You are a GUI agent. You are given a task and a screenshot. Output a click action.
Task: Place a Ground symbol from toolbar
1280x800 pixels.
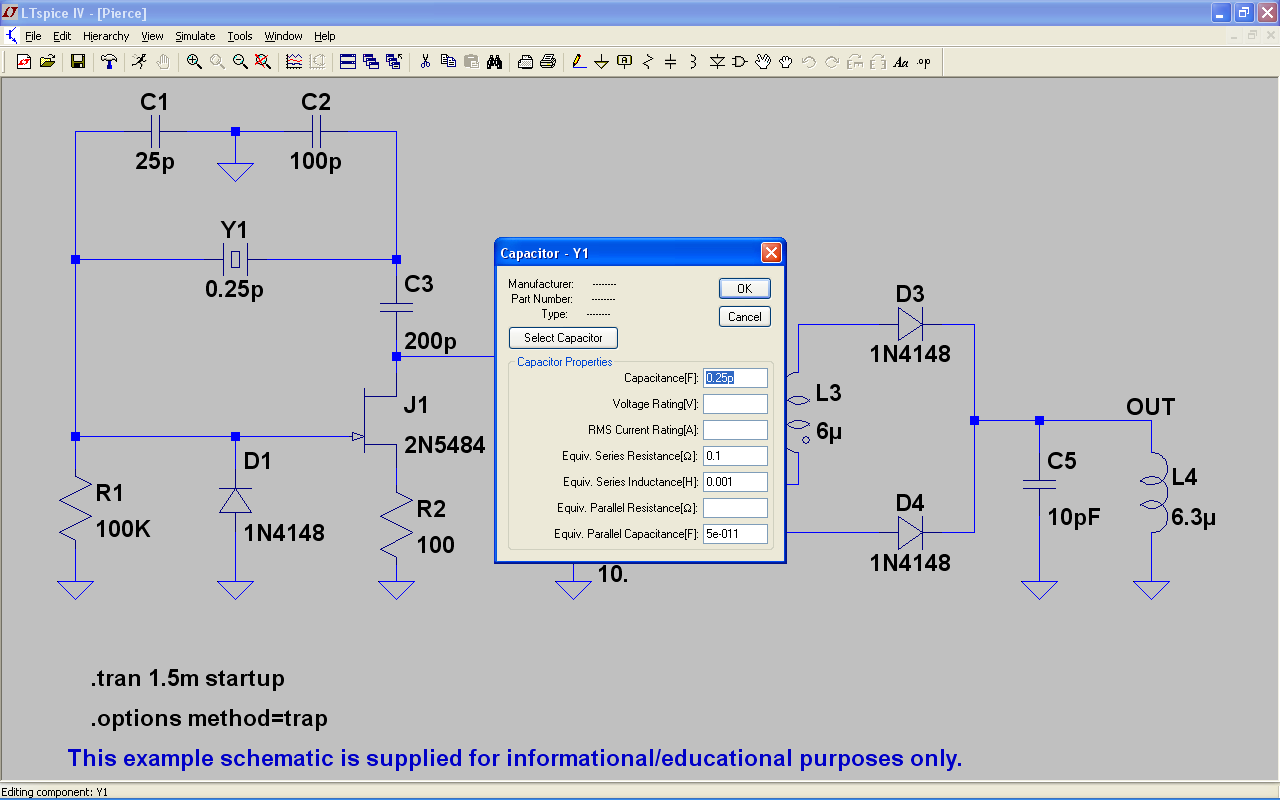[x=601, y=62]
